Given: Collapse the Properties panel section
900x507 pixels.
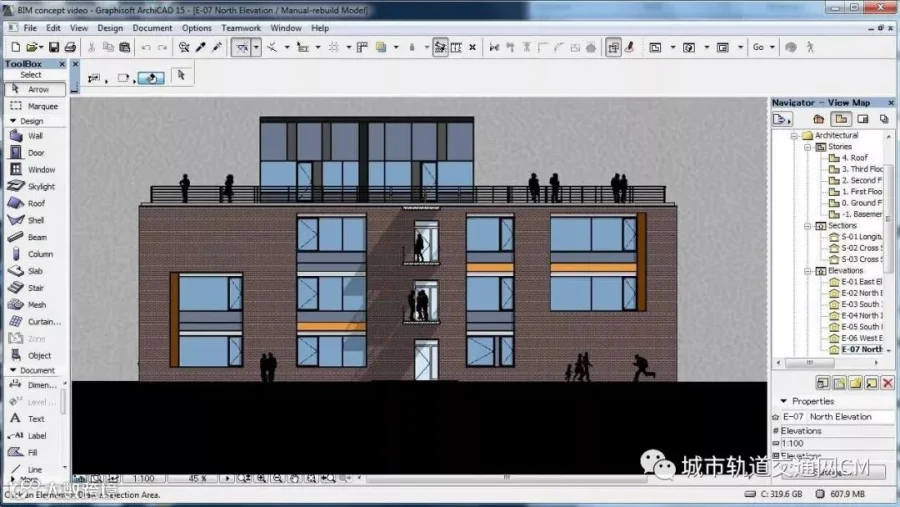Looking at the screenshot, I should coord(783,401).
